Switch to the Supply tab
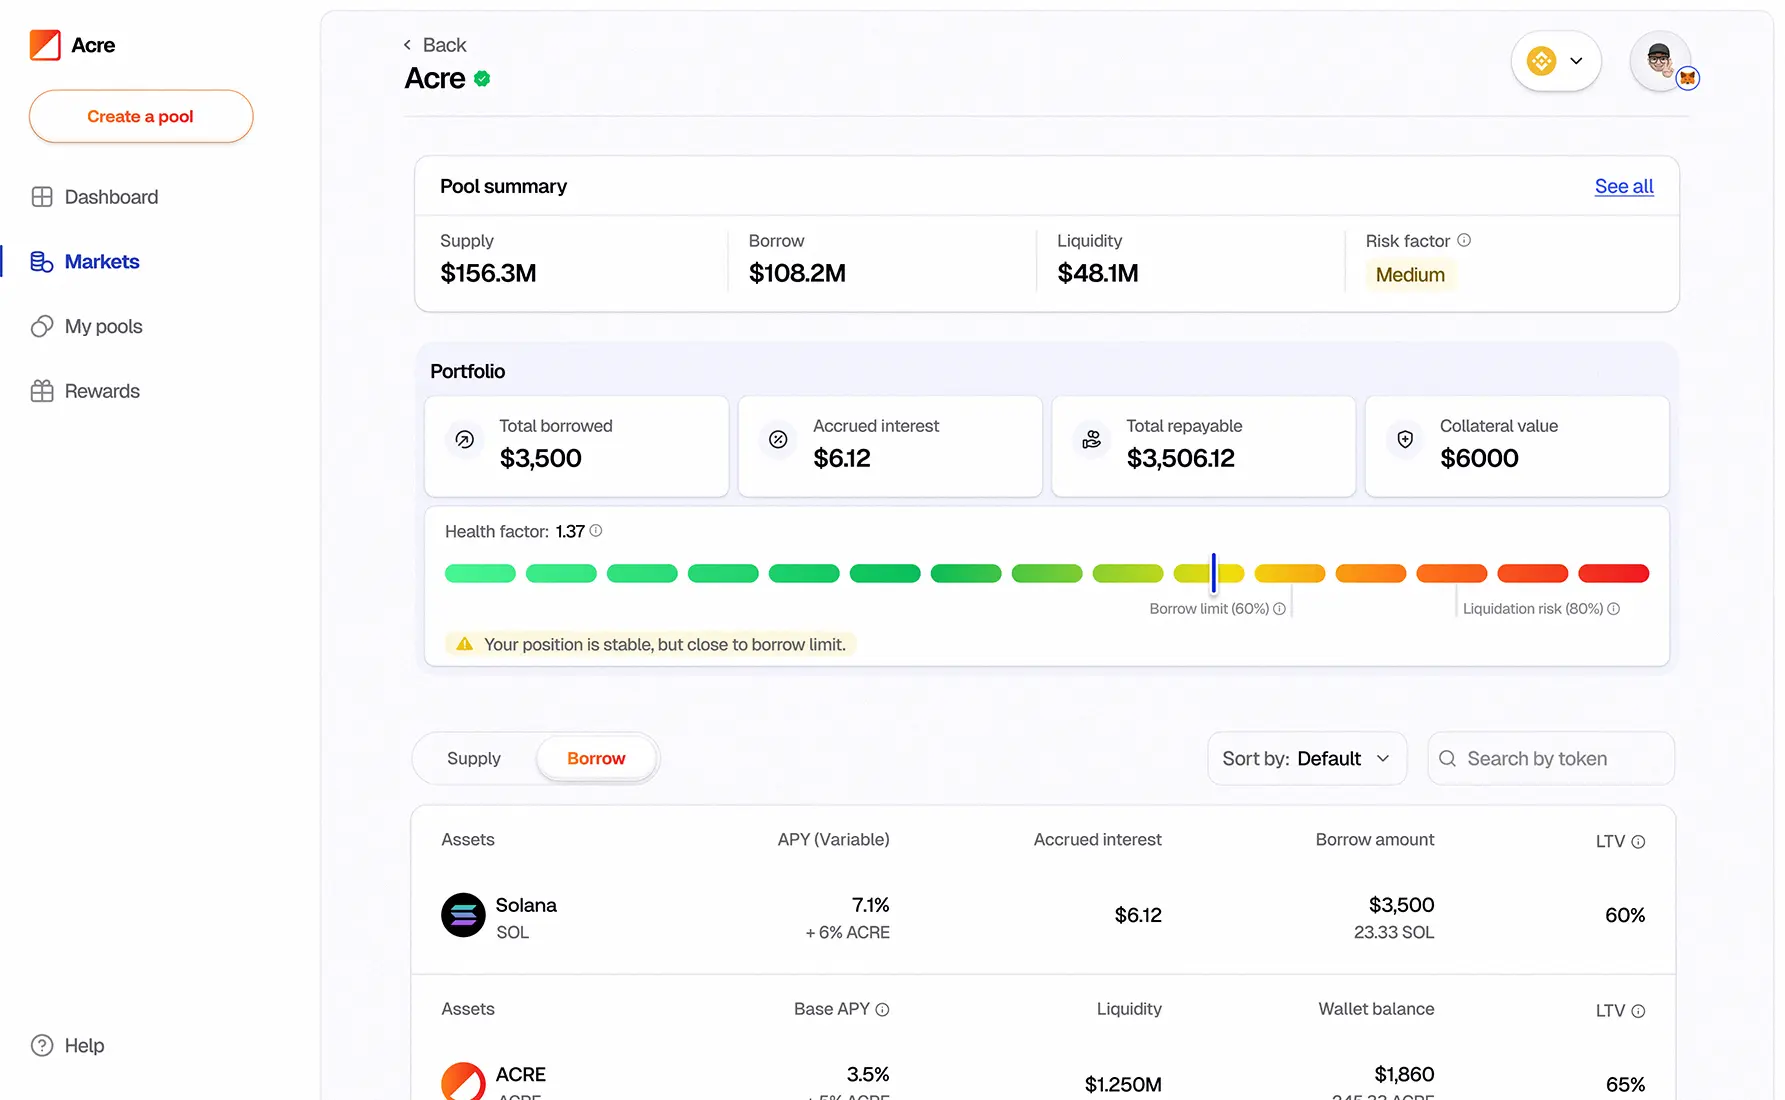1785x1100 pixels. [x=474, y=759]
